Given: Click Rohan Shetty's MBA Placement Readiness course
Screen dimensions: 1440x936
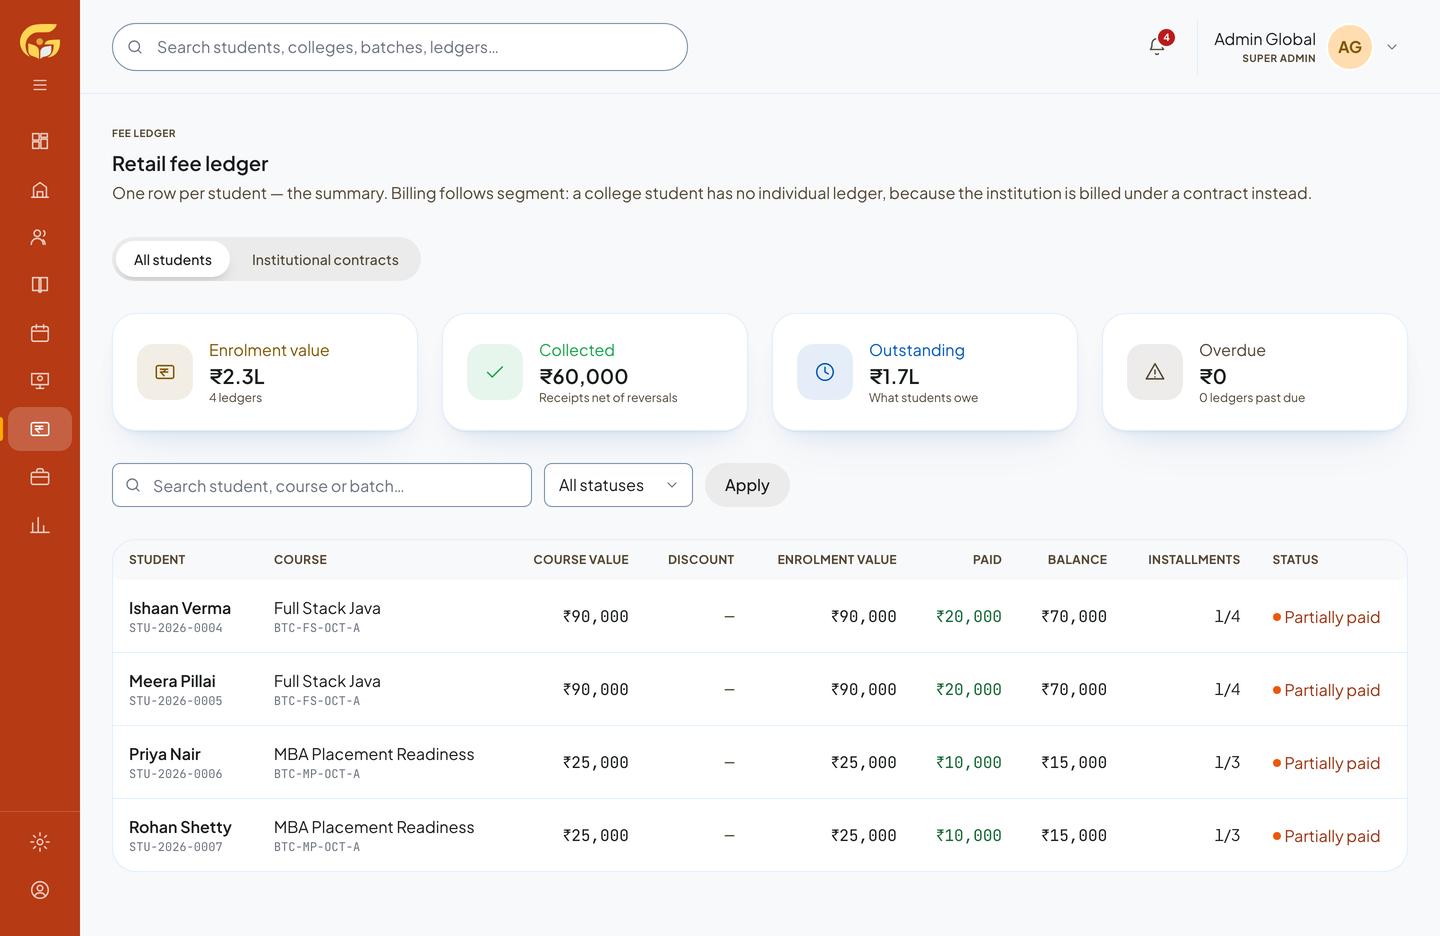Looking at the screenshot, I should tap(374, 827).
